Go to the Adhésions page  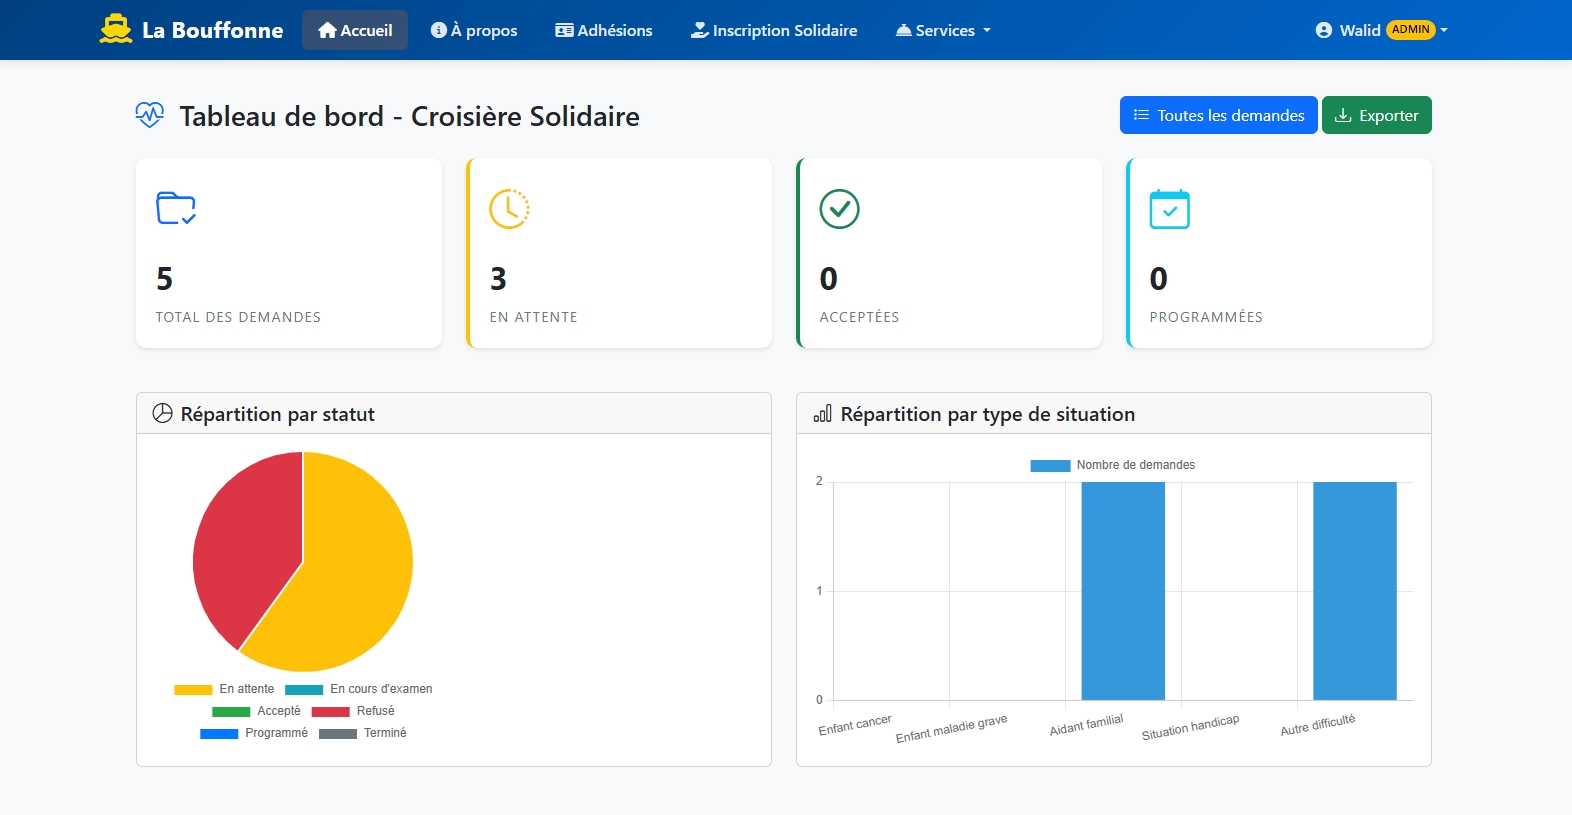pos(604,30)
